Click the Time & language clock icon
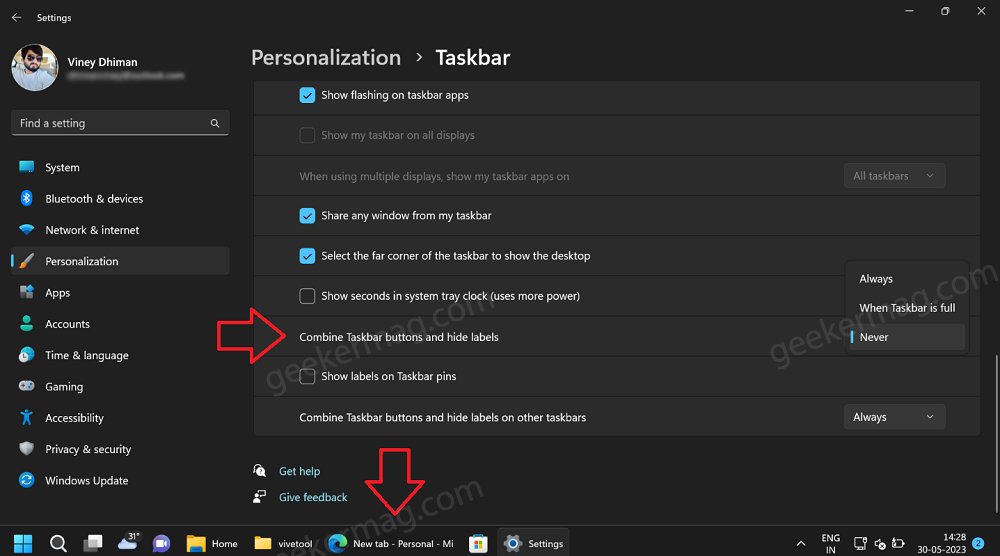This screenshot has width=1000, height=556. point(26,355)
